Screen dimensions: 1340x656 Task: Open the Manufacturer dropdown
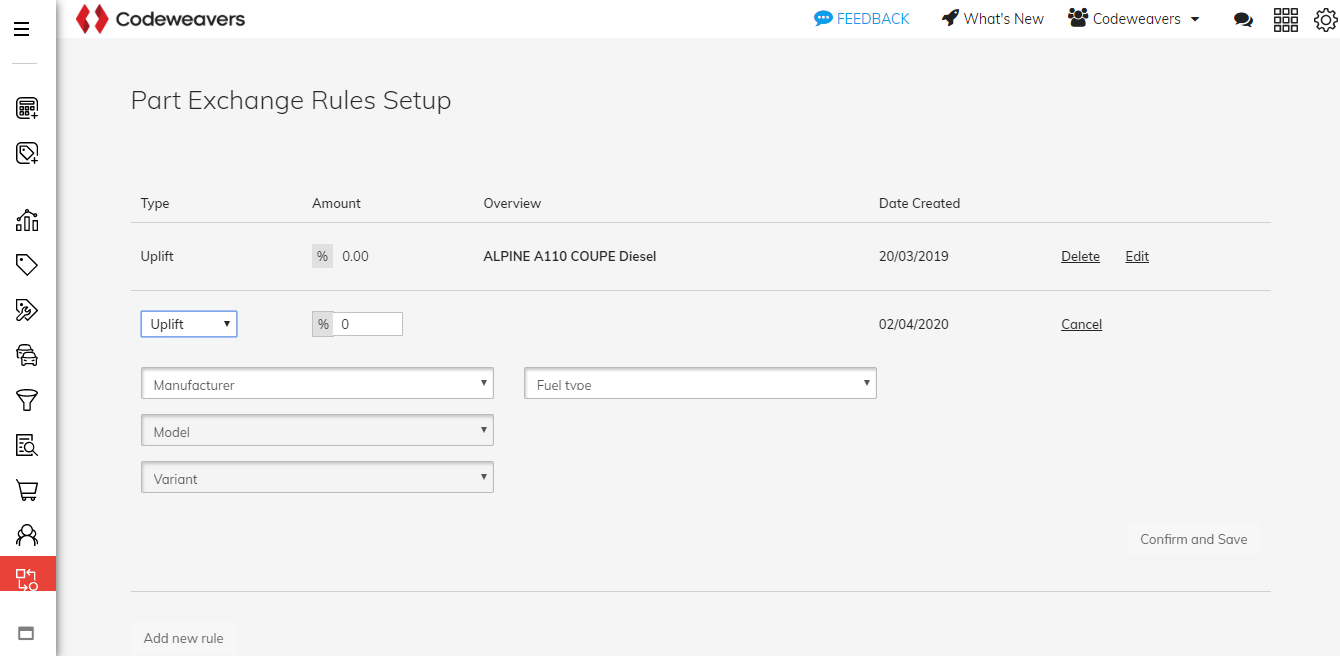coord(318,384)
